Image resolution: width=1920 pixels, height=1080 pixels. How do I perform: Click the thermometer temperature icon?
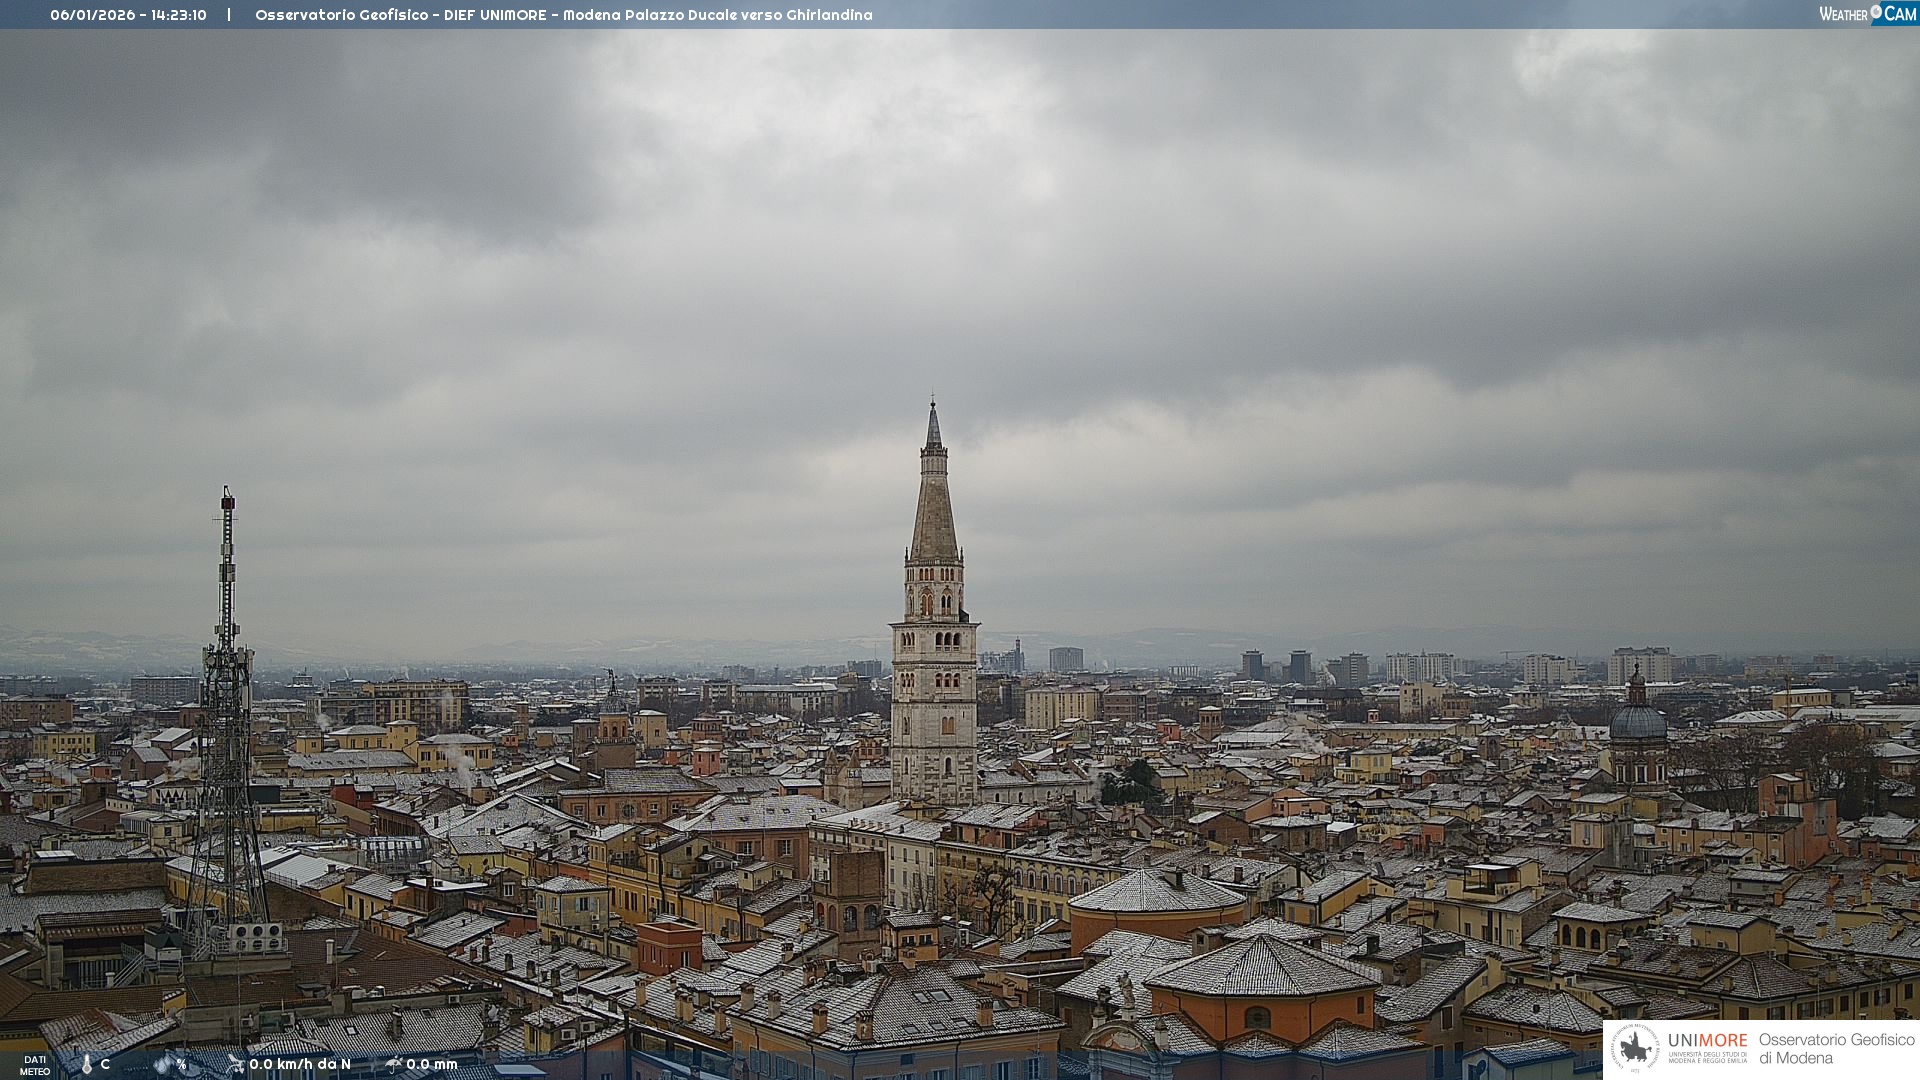coord(87,1065)
